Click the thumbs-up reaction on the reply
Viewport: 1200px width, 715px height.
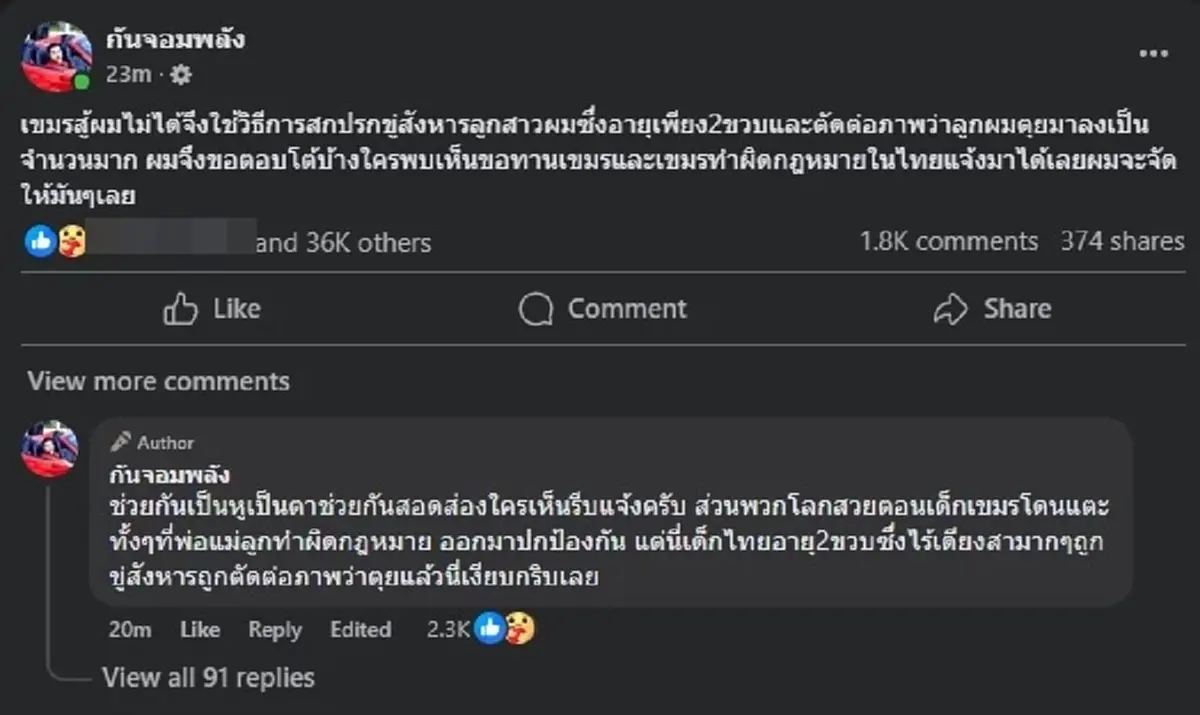tap(488, 630)
